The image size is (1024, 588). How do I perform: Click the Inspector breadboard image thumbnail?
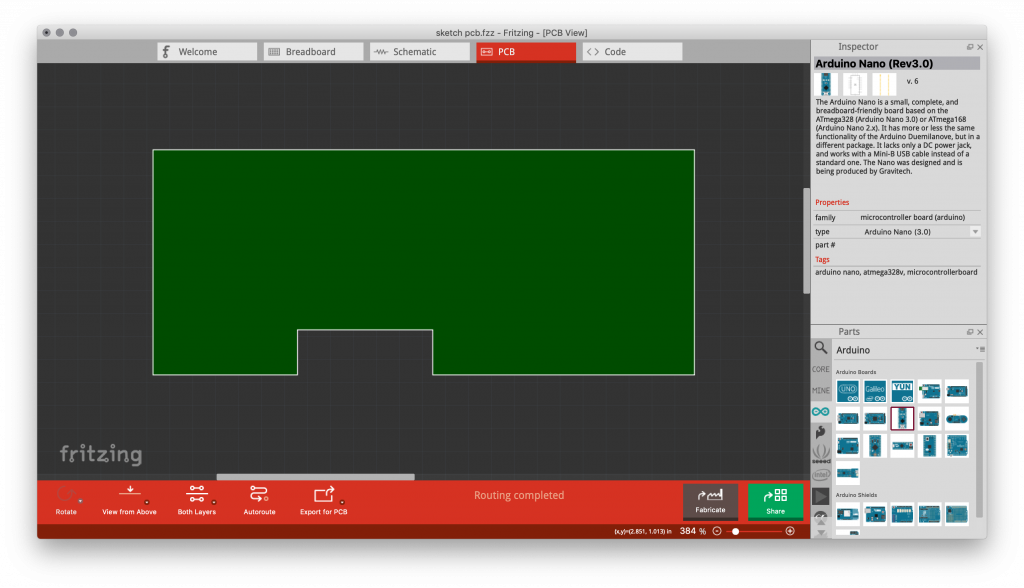826,84
